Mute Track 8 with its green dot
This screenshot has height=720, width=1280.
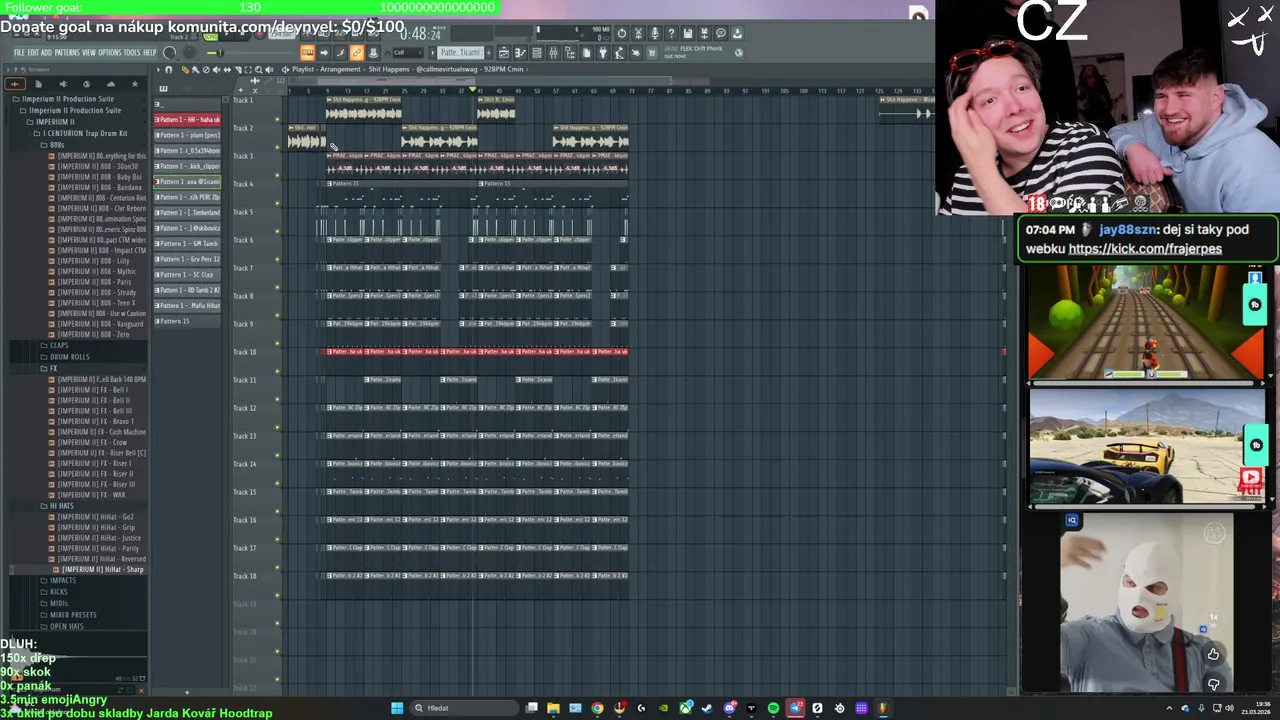tap(278, 315)
